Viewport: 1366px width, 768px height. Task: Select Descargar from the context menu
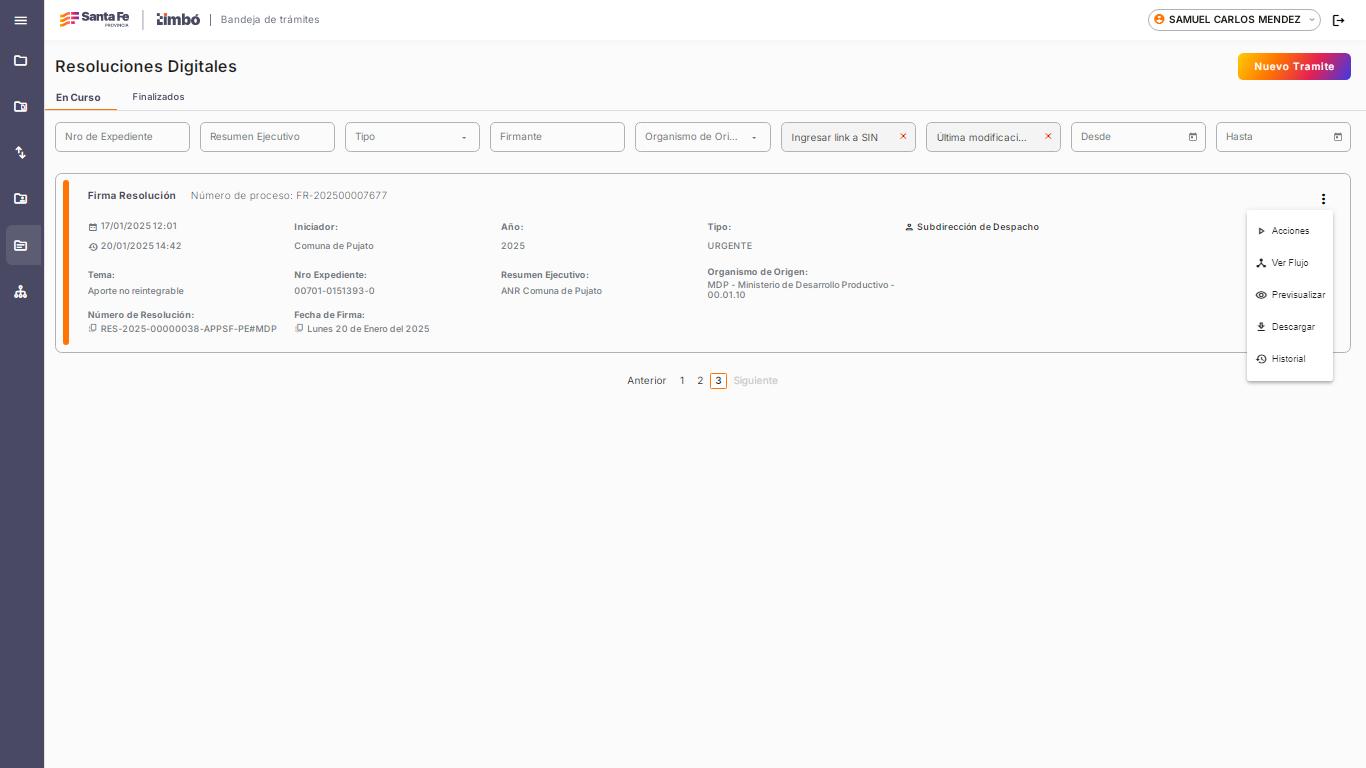(x=1292, y=327)
